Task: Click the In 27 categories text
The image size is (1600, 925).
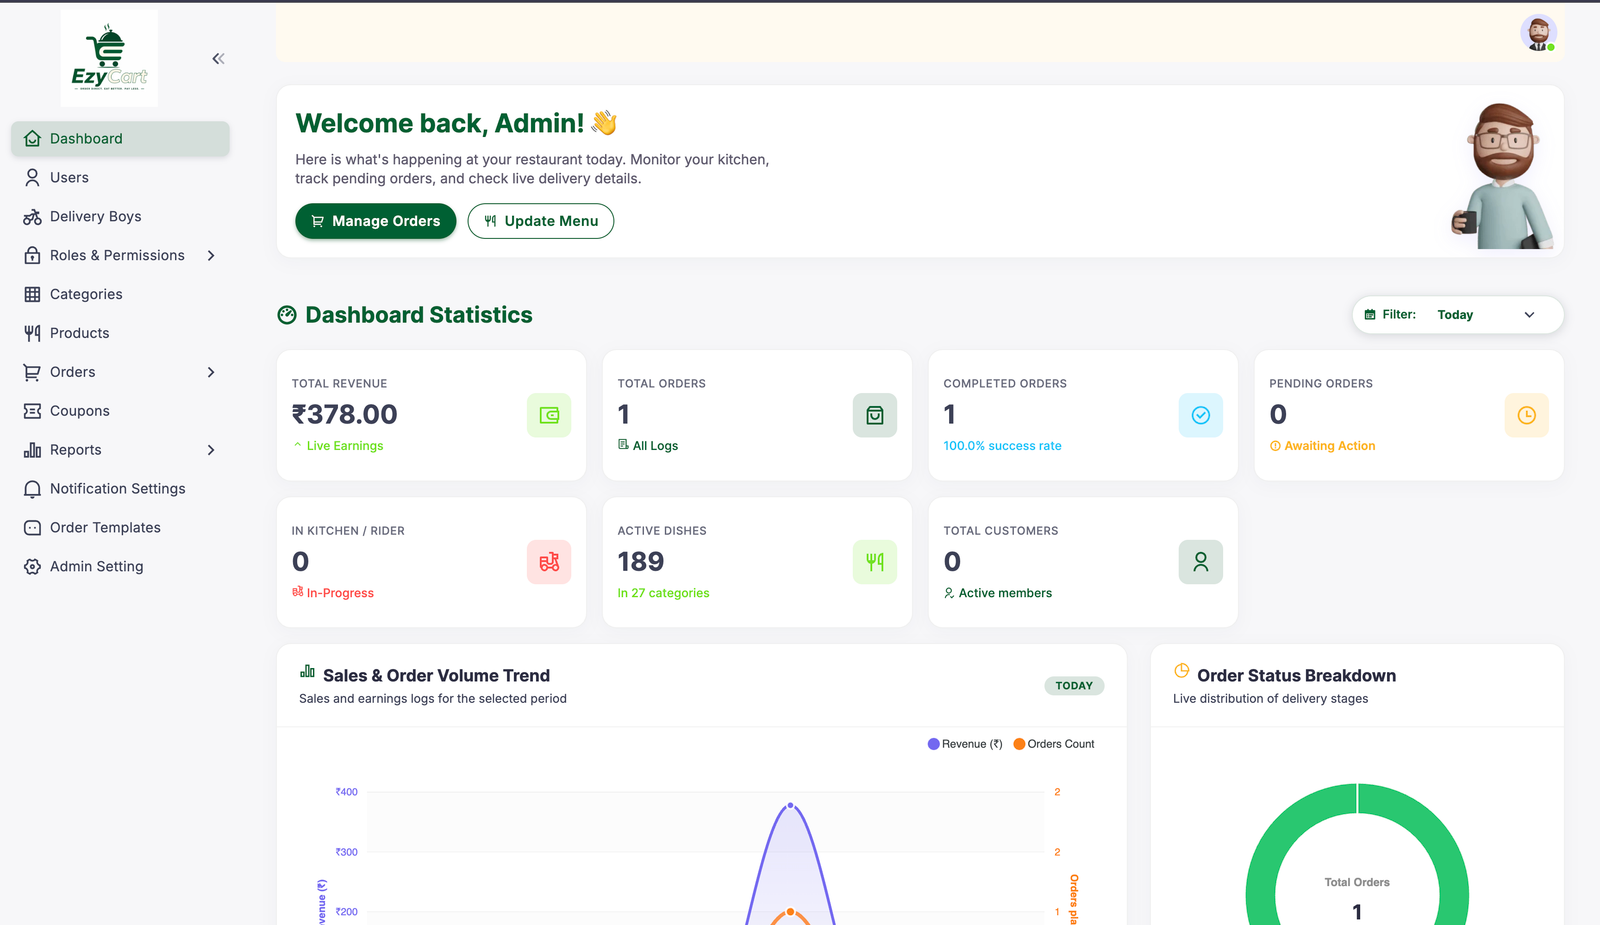Action: [664, 593]
